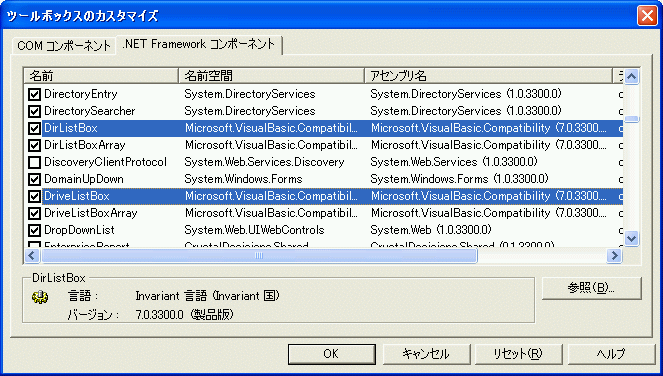
Task: Sort by the 名前 column header
Action: (101, 76)
